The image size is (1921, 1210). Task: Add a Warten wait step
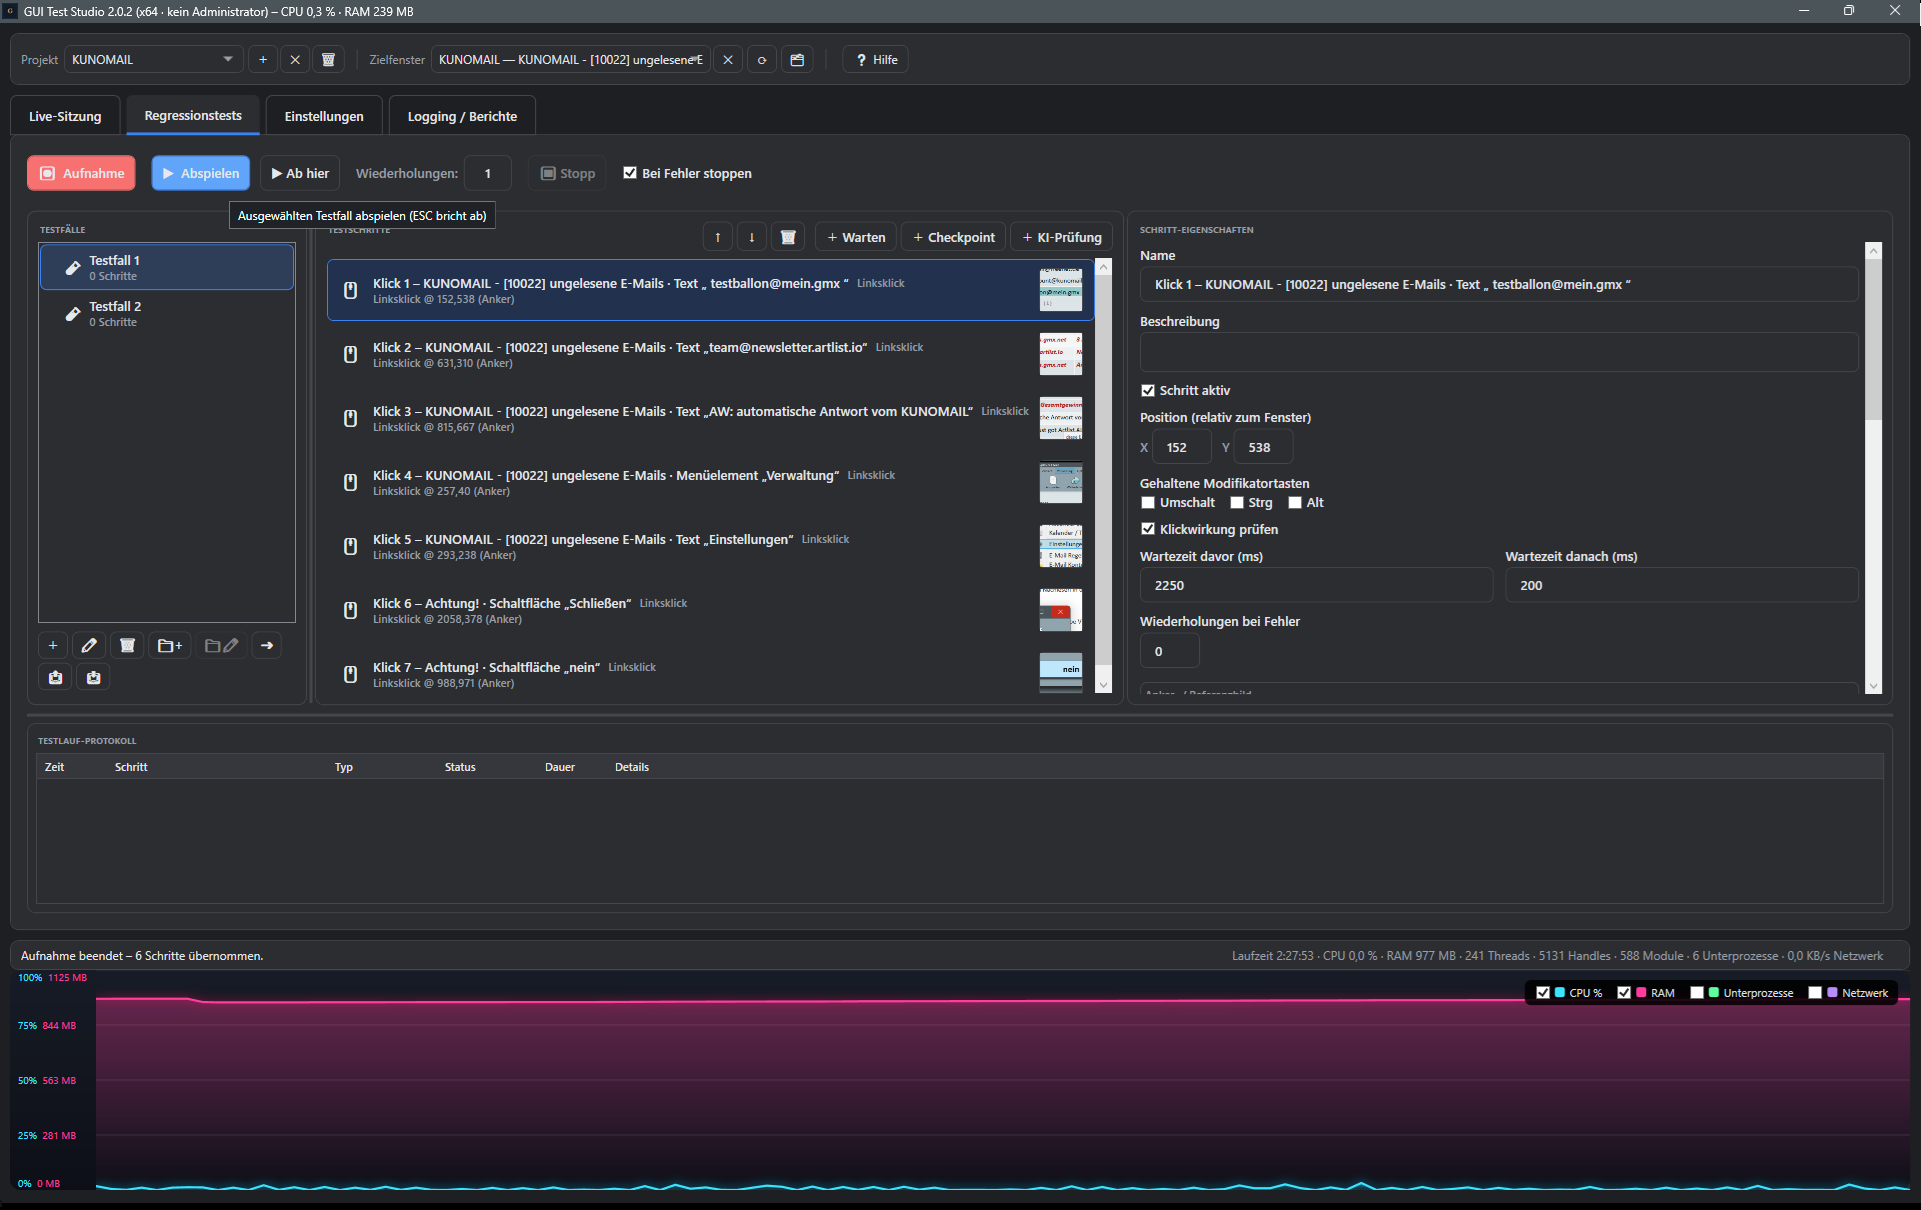[856, 237]
